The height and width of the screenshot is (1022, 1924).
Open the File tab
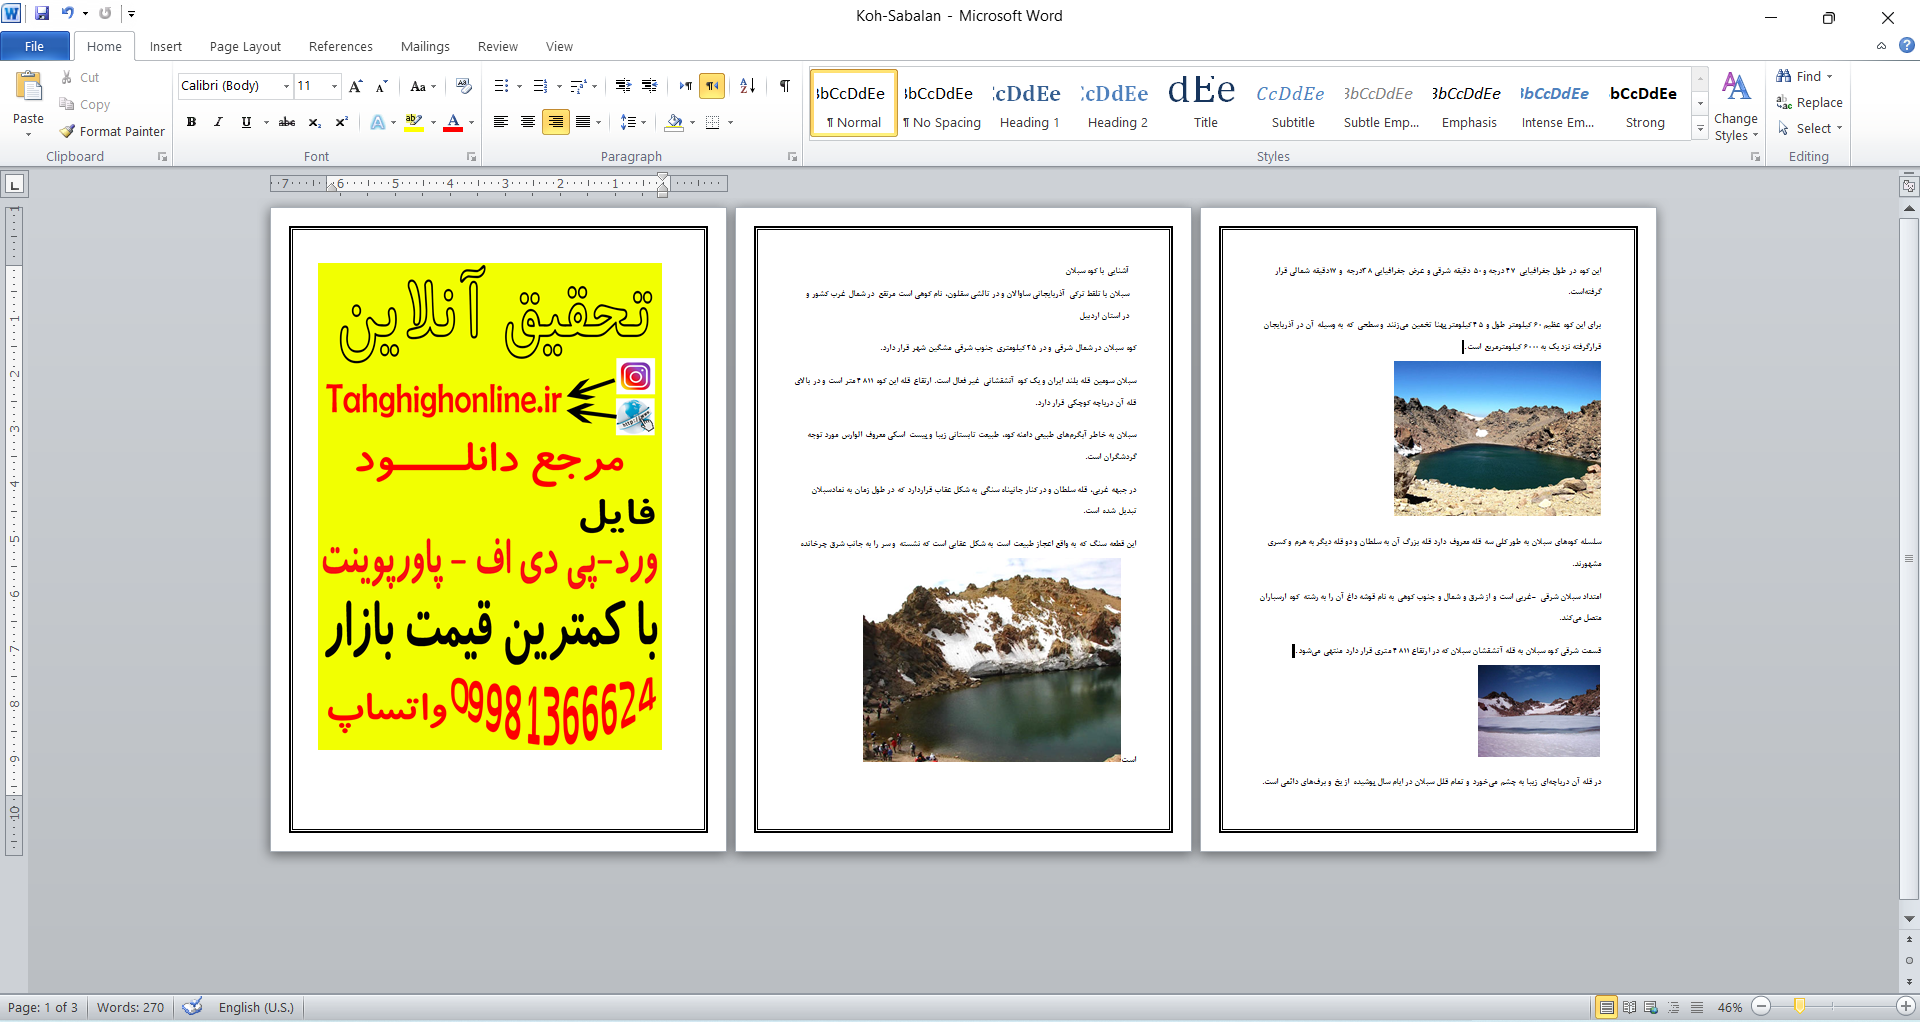click(x=35, y=46)
